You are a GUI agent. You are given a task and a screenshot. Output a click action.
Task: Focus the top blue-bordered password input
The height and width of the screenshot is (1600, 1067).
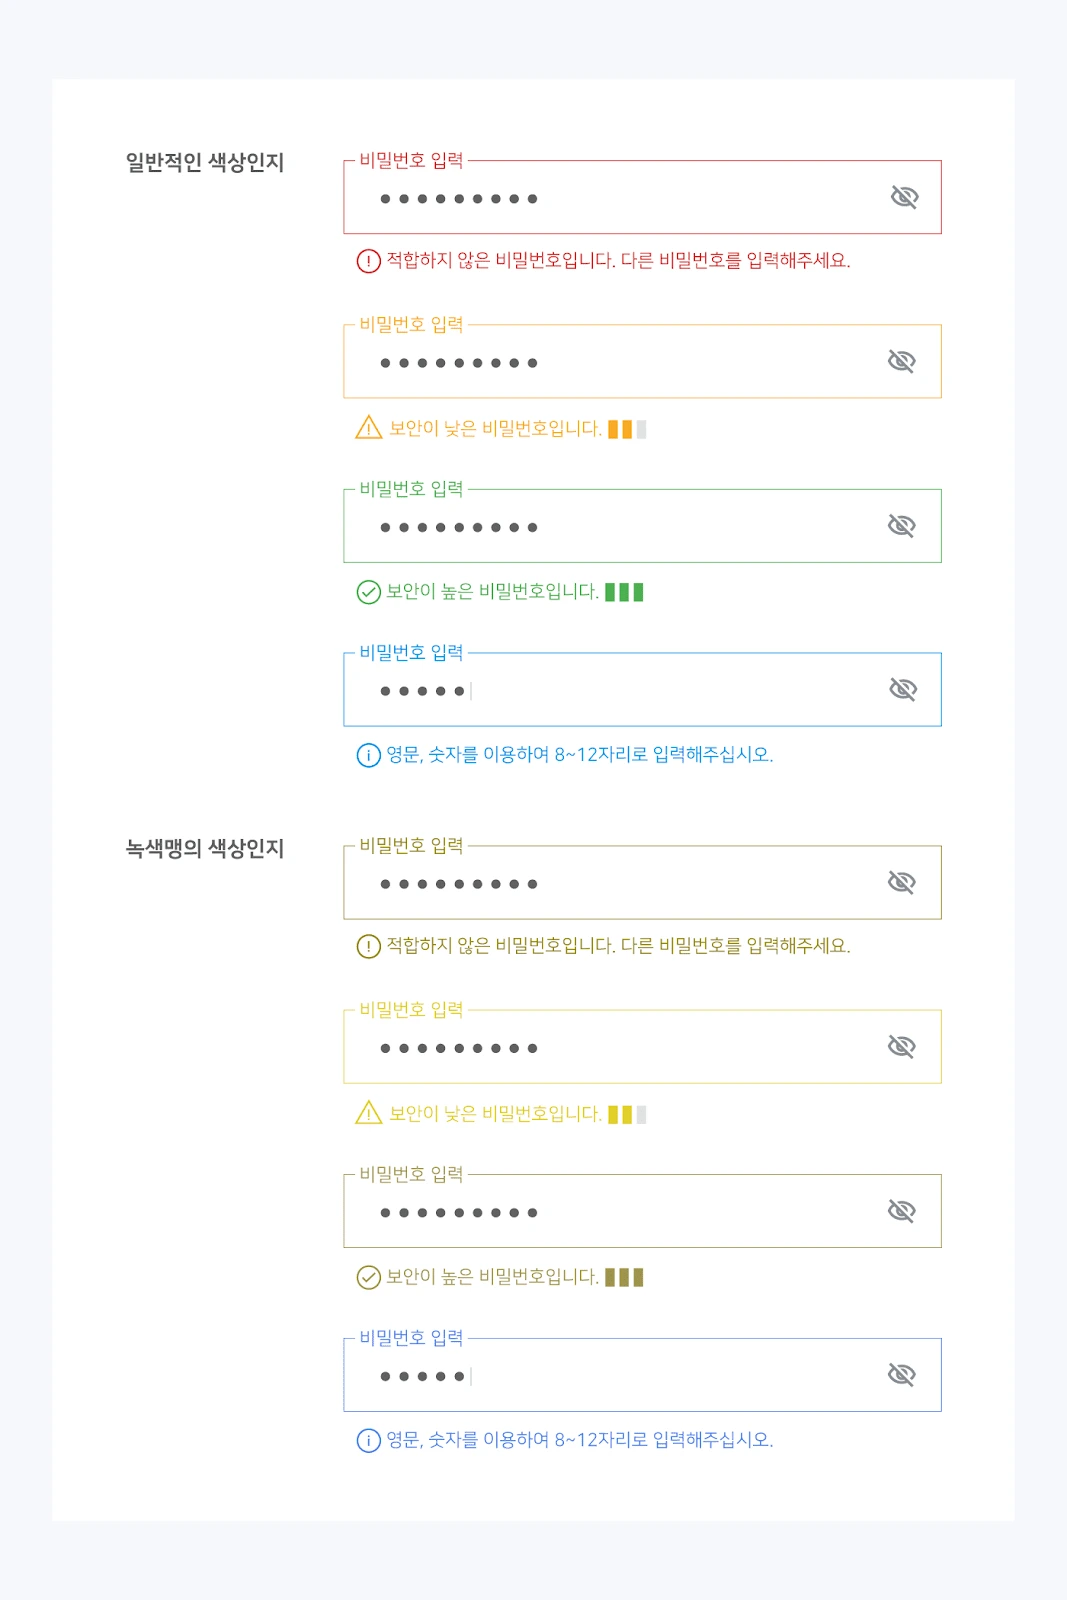(x=642, y=689)
